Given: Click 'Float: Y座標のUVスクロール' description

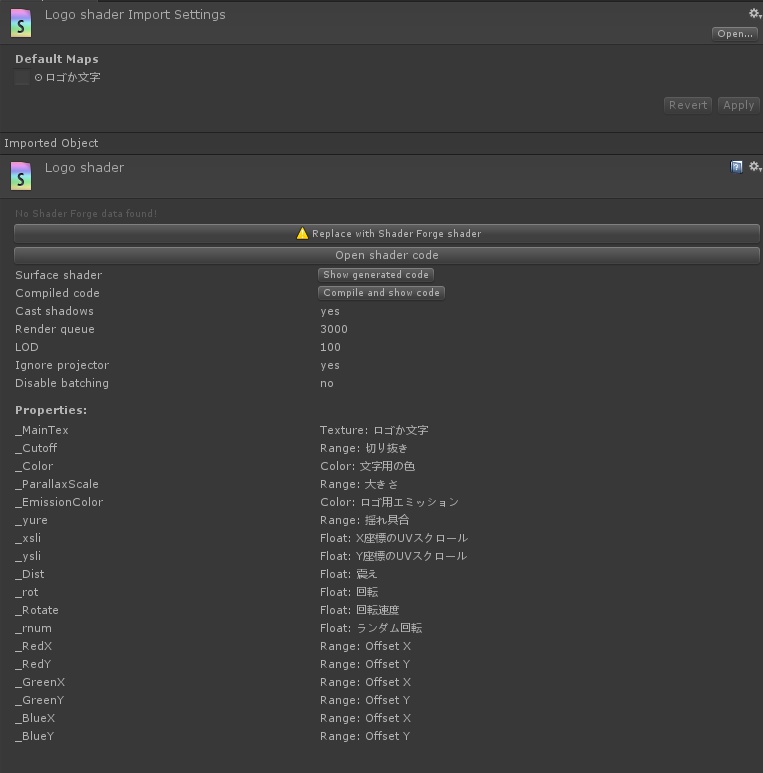Looking at the screenshot, I should tap(393, 556).
